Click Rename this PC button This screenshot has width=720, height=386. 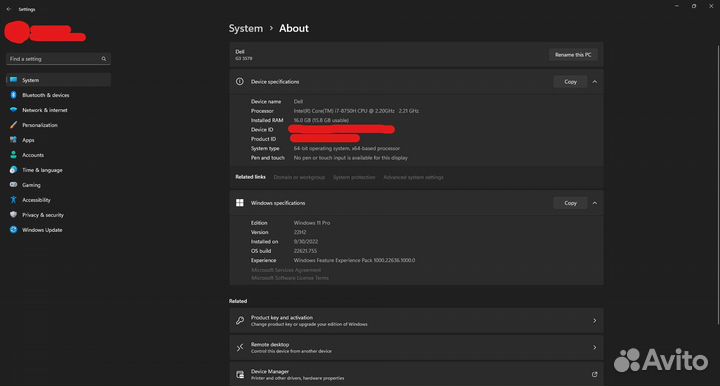[x=573, y=55]
